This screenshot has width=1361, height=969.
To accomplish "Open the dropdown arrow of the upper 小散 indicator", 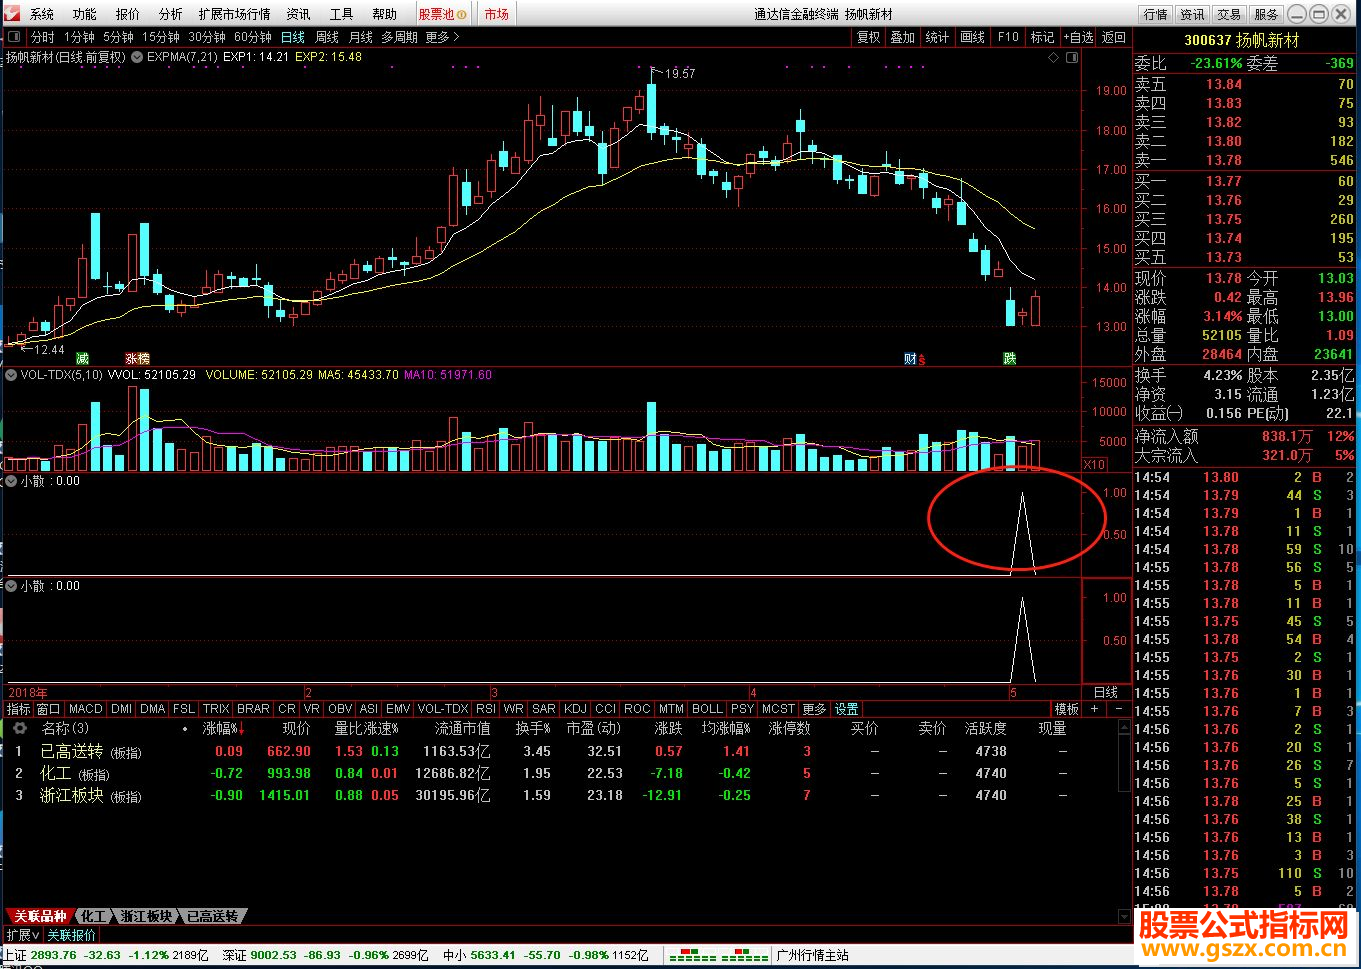I will 11,481.
